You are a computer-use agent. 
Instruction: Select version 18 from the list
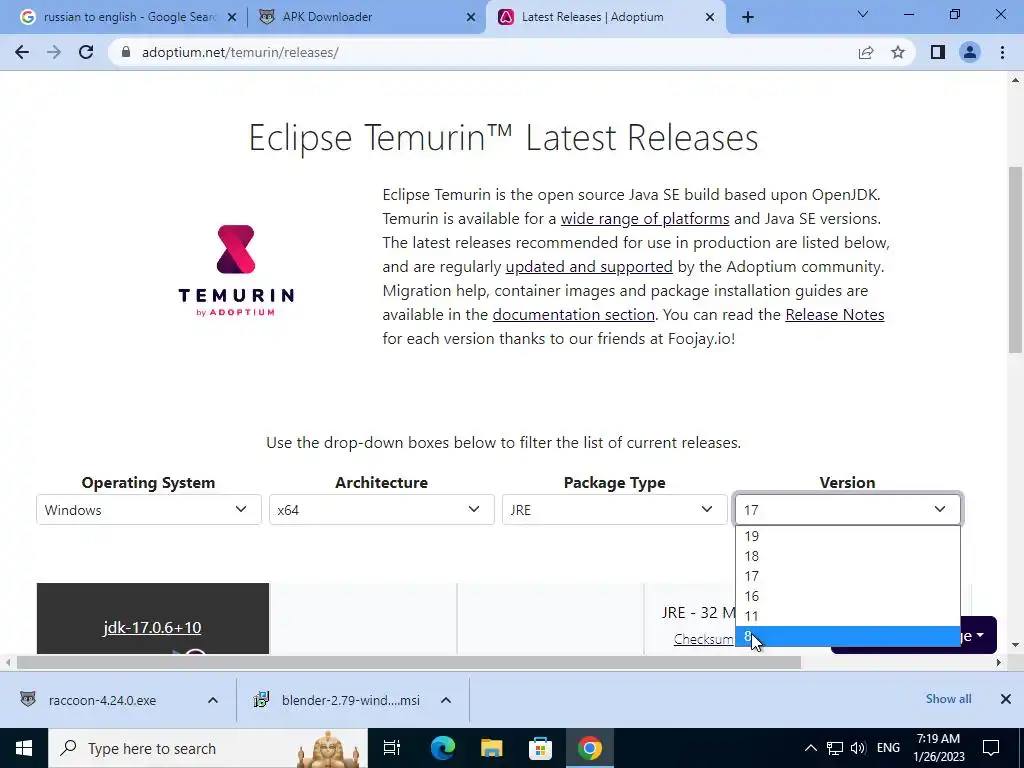[x=848, y=556]
